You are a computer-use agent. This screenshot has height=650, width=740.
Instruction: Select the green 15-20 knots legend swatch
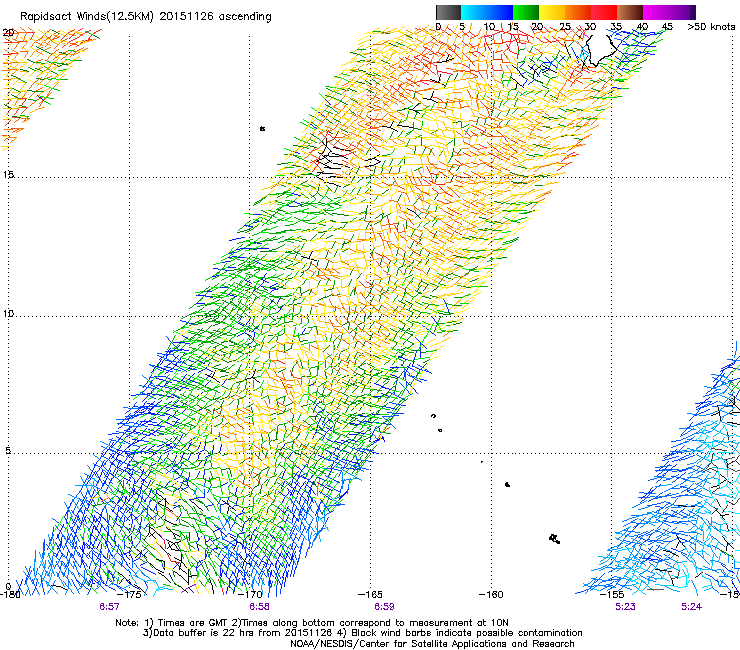[x=526, y=12]
